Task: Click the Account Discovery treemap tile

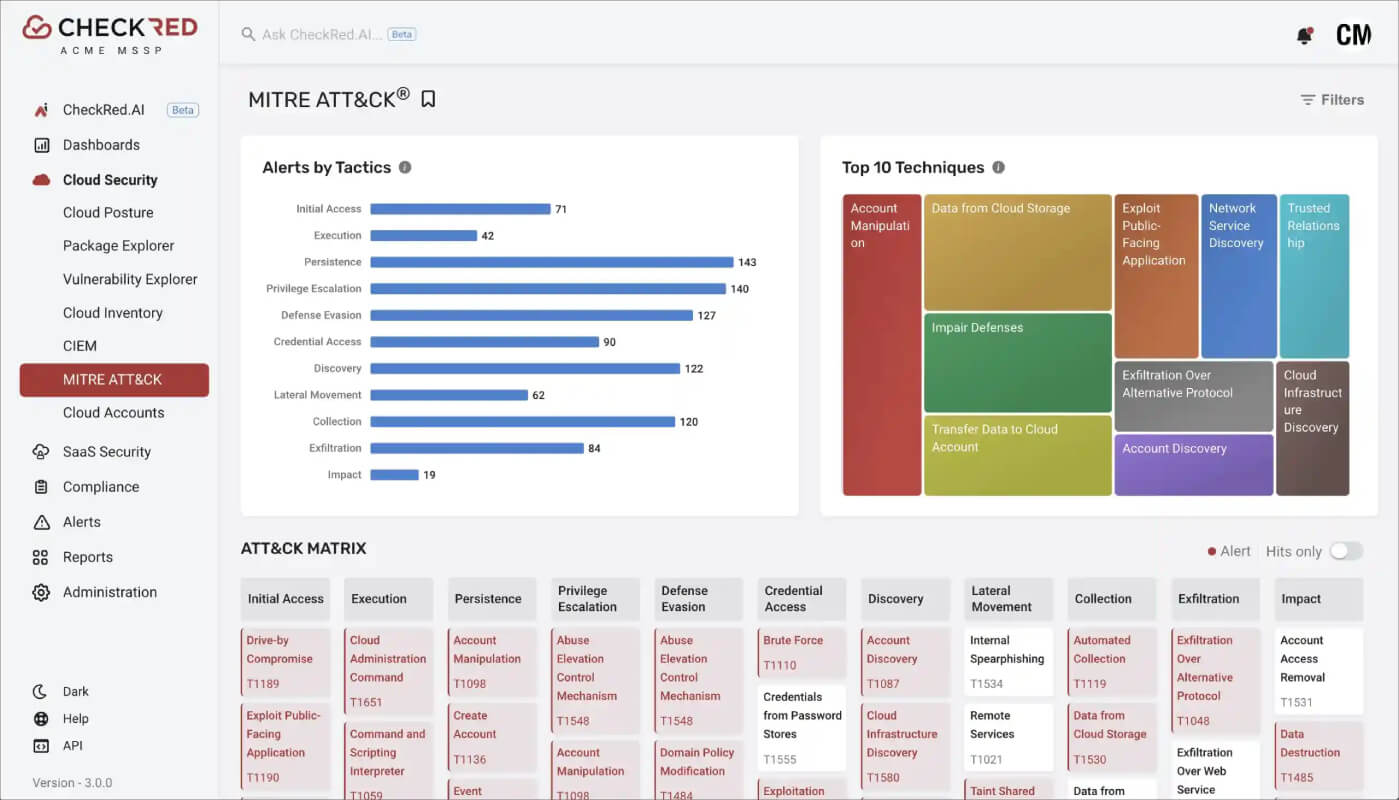Action: (x=1194, y=465)
